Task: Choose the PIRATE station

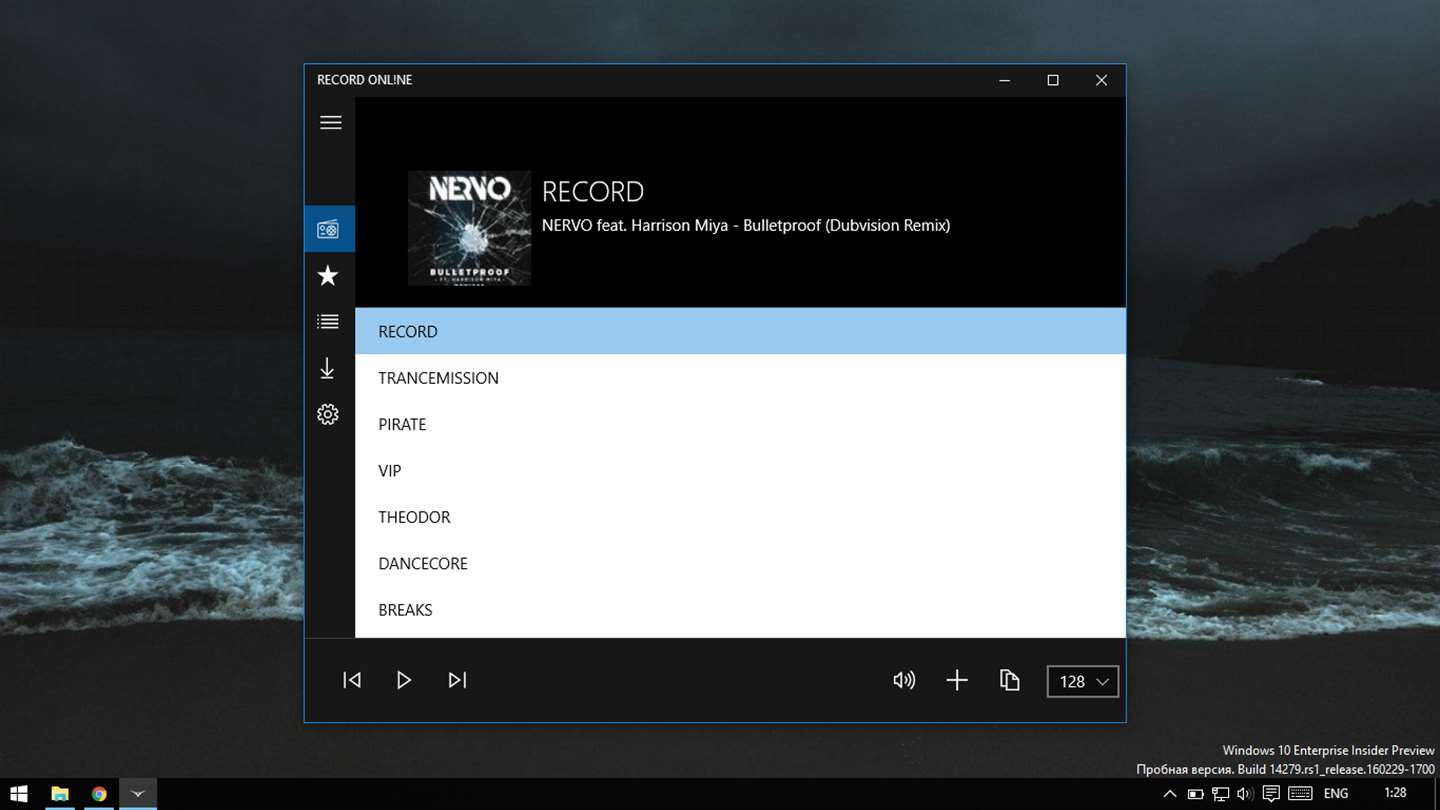Action: coord(740,424)
